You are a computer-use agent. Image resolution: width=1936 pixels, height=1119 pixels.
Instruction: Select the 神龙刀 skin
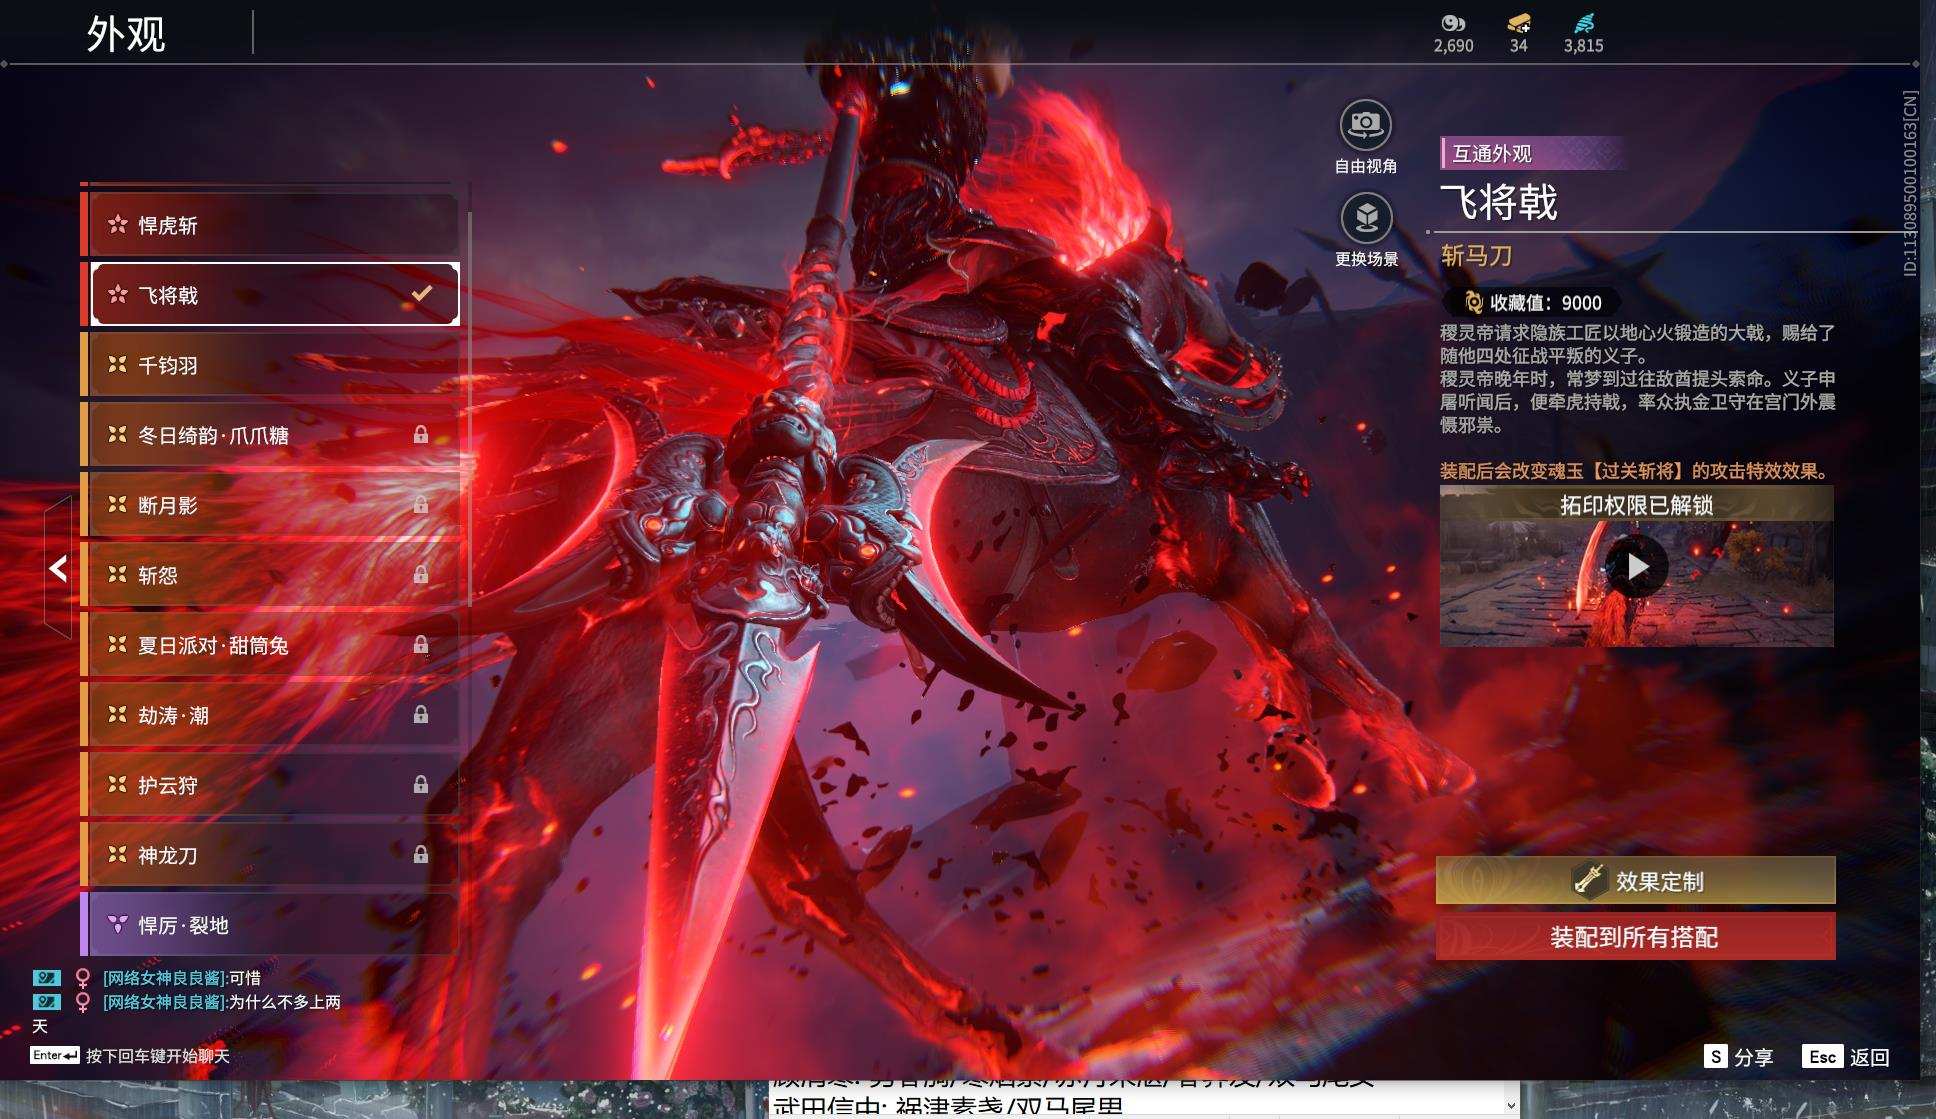tap(270, 855)
